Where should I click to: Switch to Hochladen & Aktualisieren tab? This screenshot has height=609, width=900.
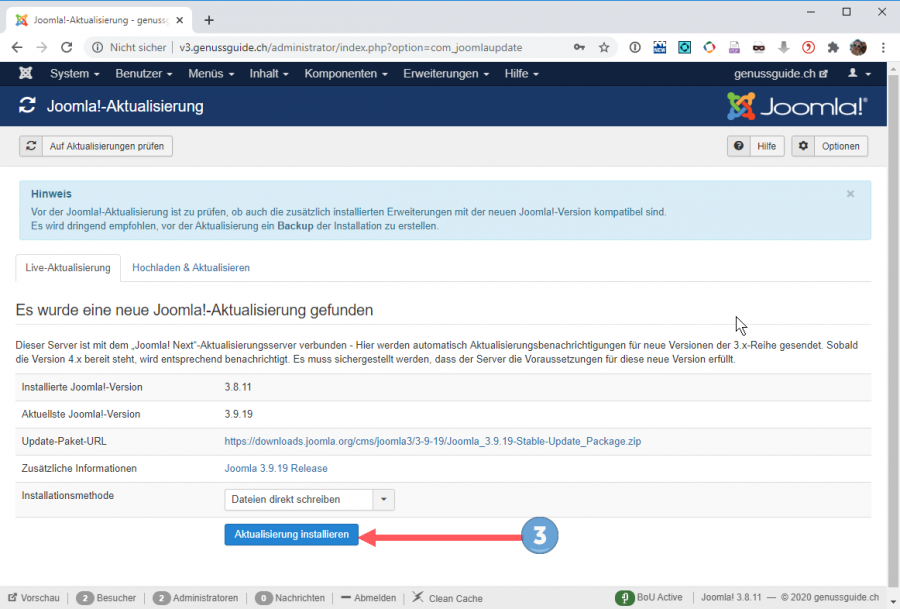click(191, 267)
